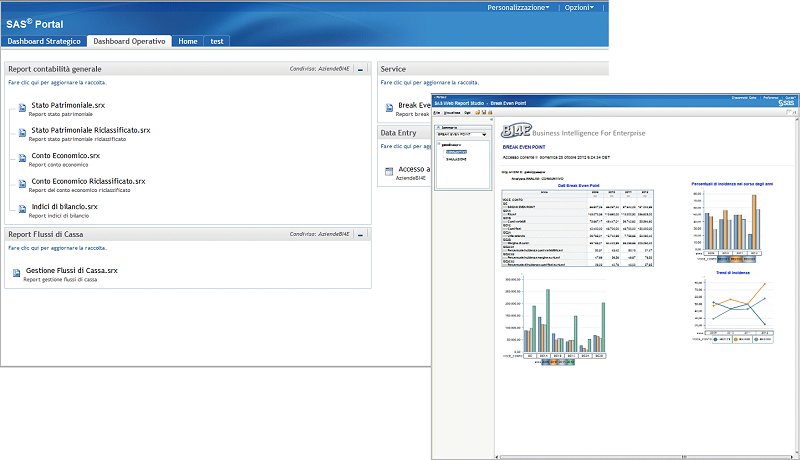
Task: Collapse the root node in section tree
Action: click(439, 145)
